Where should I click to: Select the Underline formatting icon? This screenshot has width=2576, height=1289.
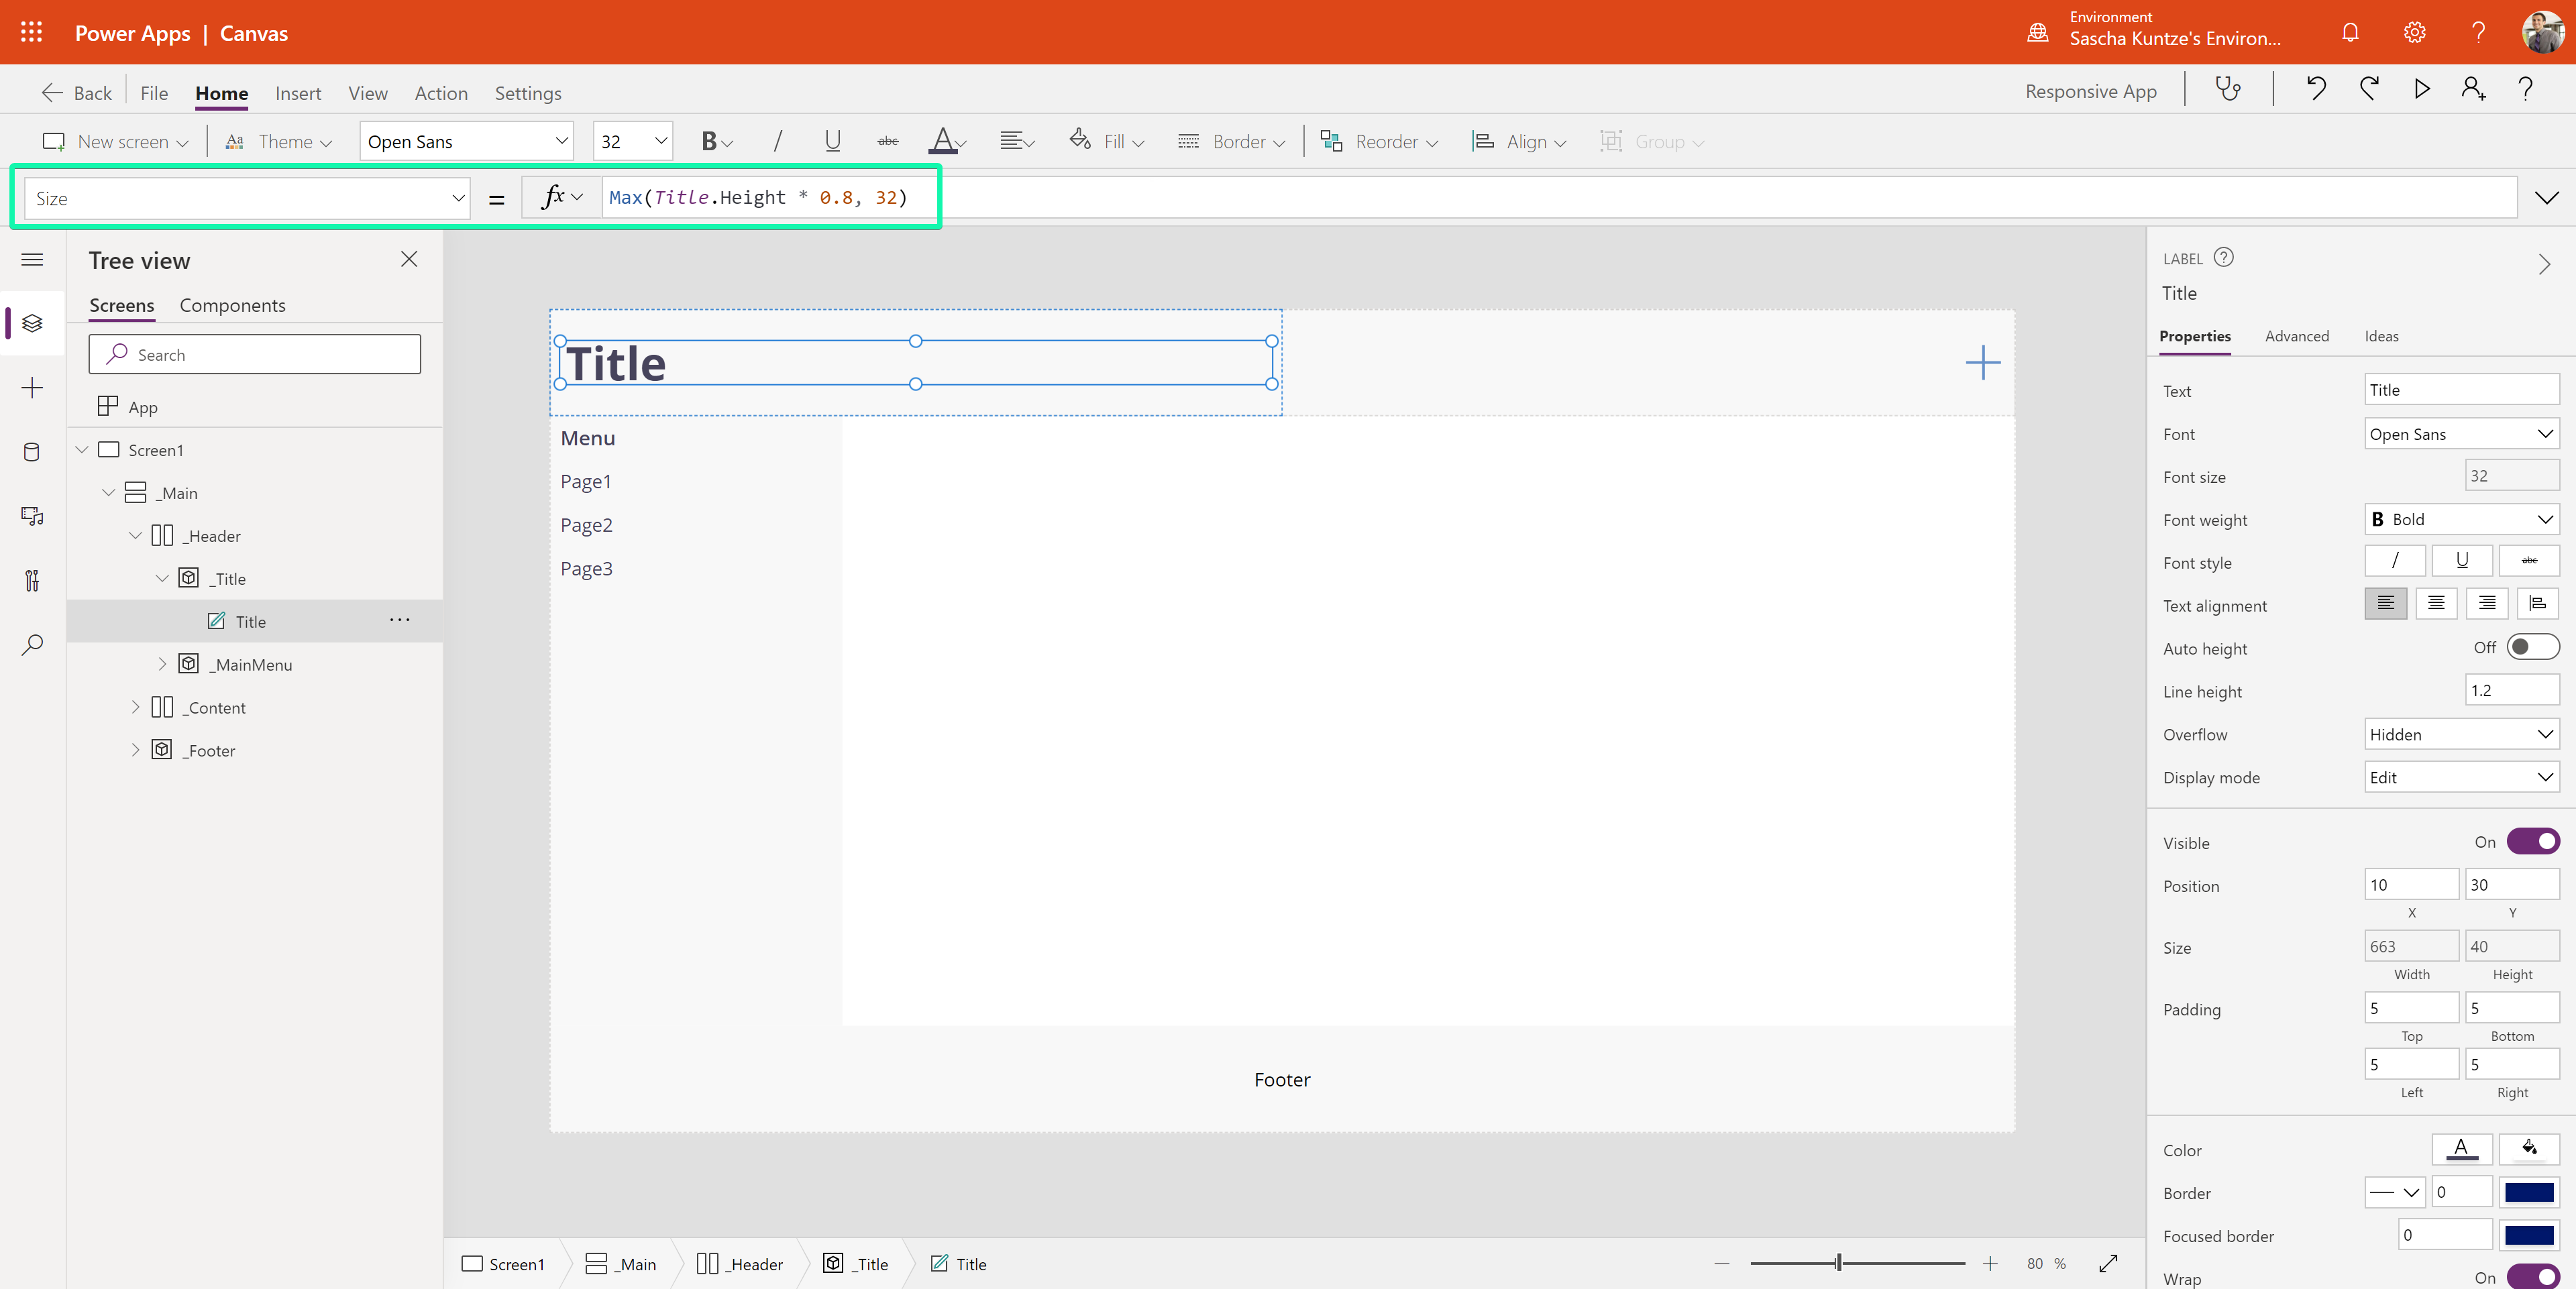(832, 139)
